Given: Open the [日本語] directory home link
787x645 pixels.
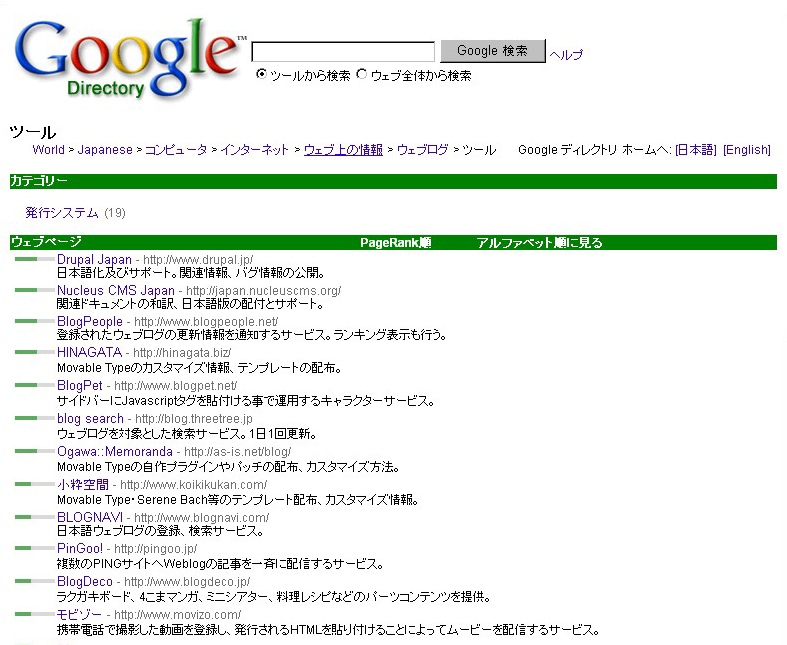Looking at the screenshot, I should coord(696,150).
